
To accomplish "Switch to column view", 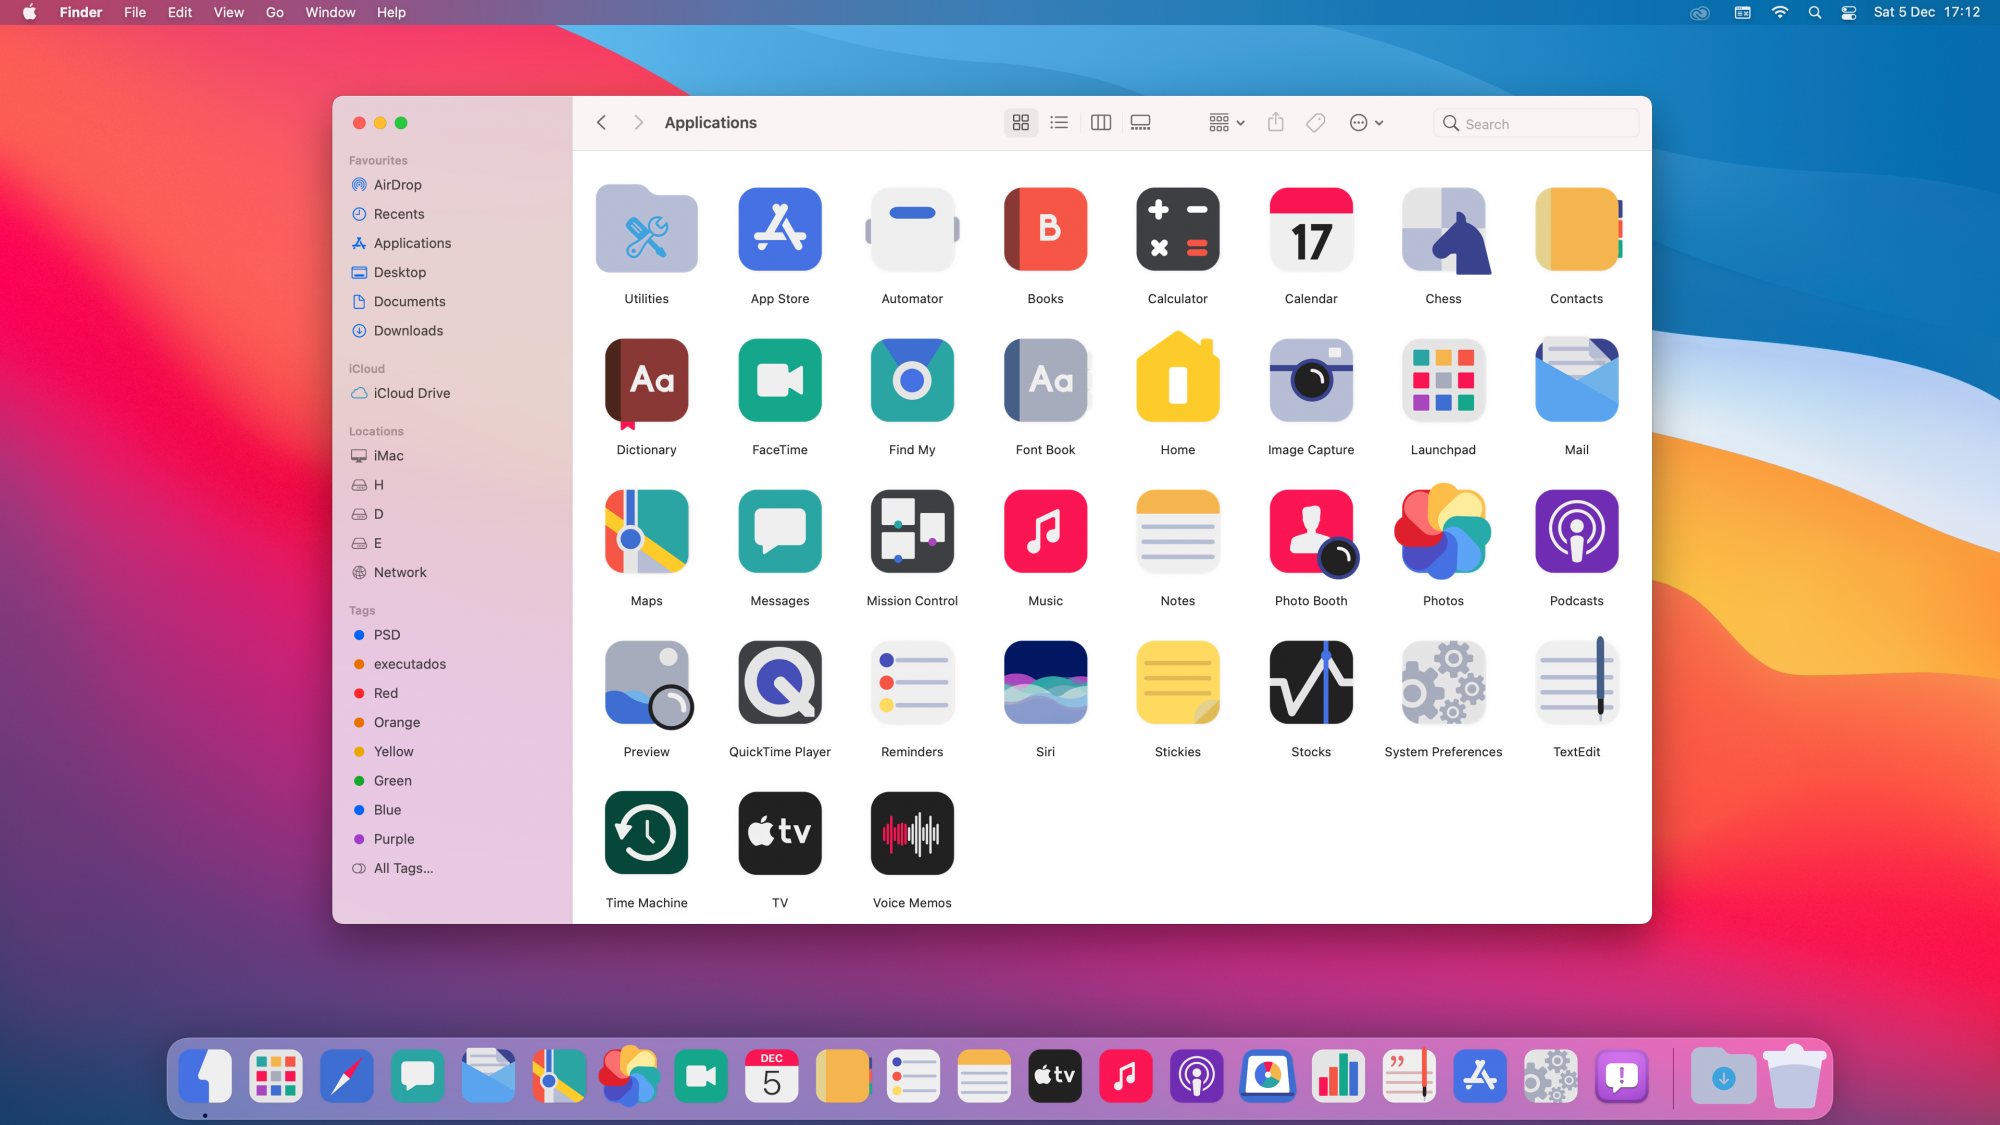I will pyautogui.click(x=1101, y=122).
